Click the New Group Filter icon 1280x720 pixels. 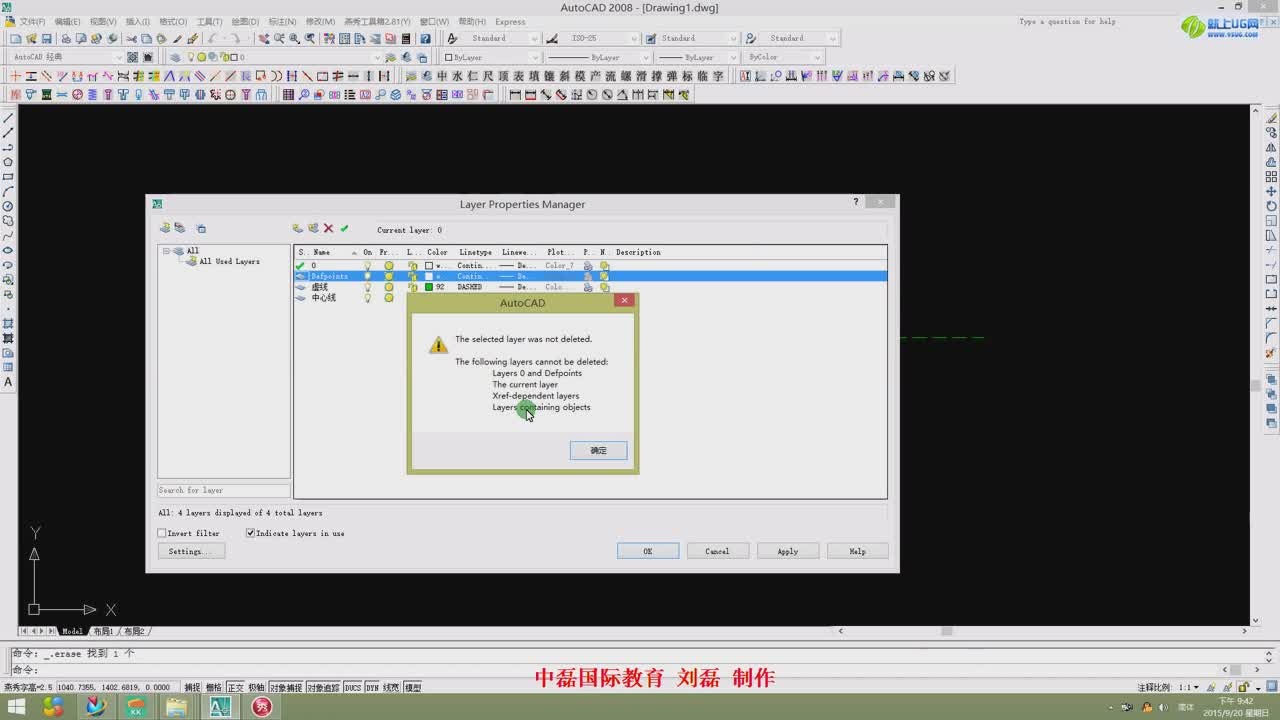(x=180, y=229)
